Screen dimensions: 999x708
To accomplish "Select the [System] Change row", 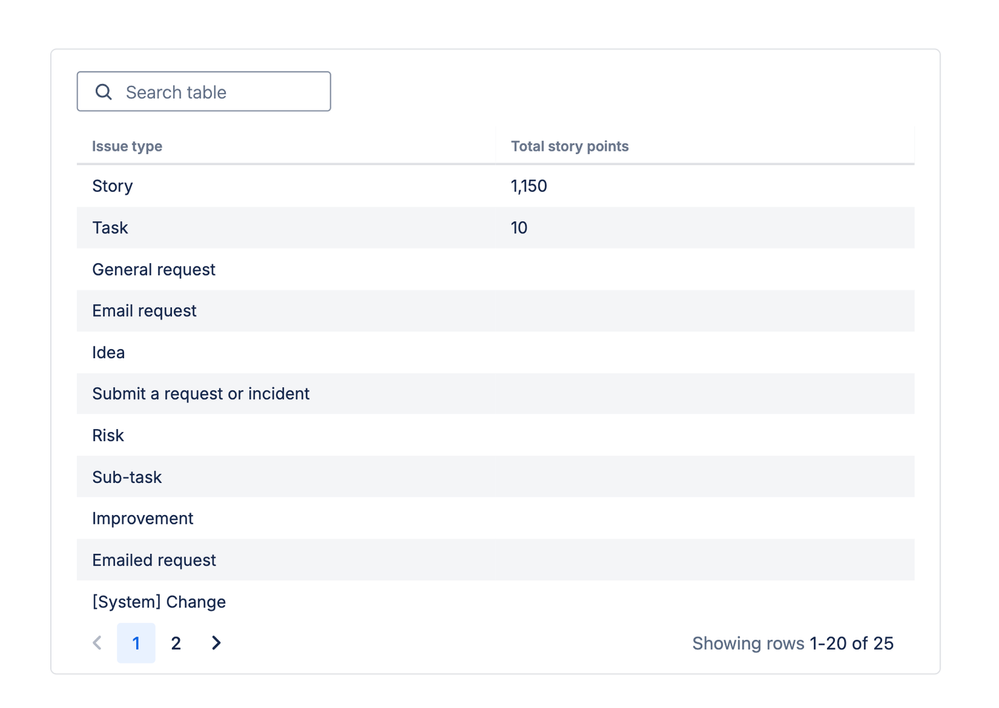I will click(x=496, y=602).
